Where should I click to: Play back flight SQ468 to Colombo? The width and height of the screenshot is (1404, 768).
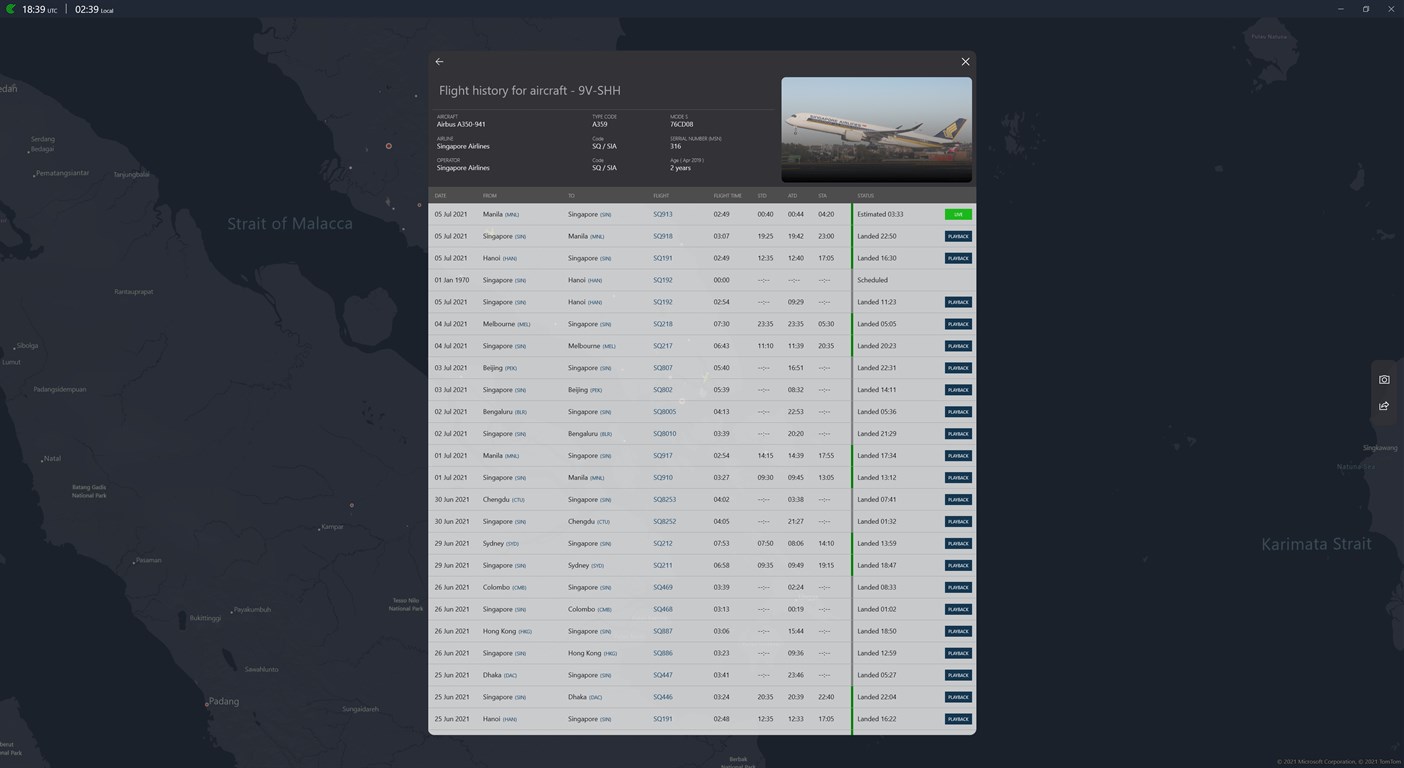tap(958, 610)
